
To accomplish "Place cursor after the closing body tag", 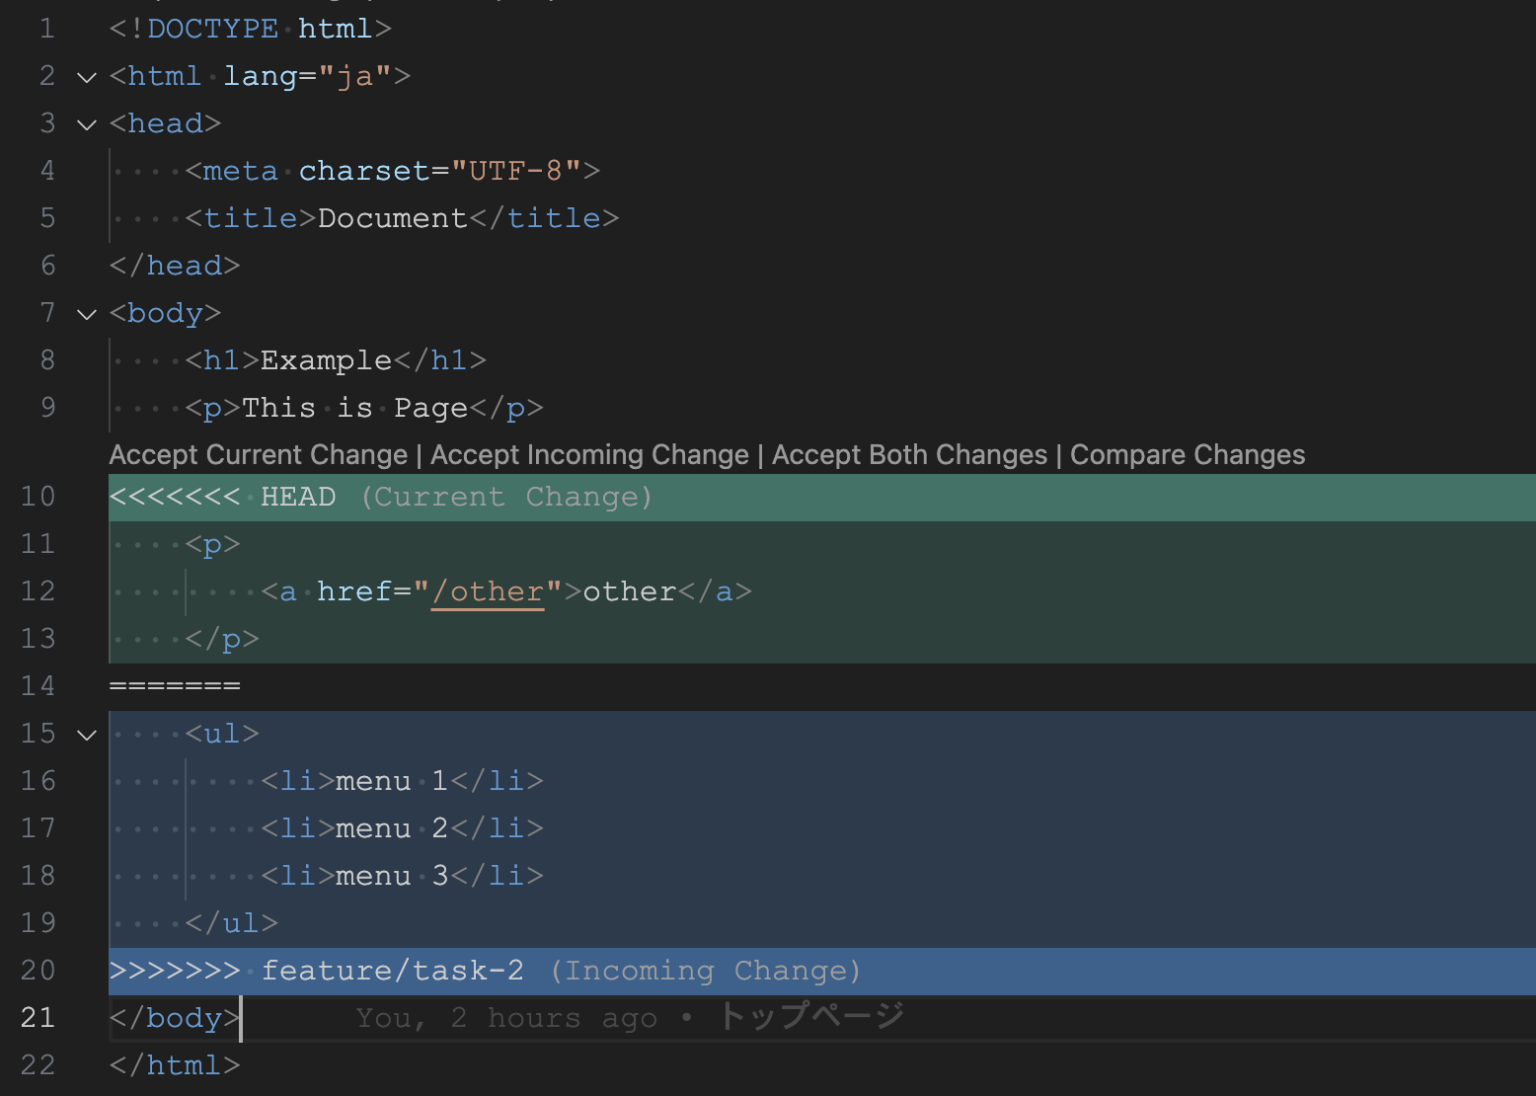I will [242, 1017].
